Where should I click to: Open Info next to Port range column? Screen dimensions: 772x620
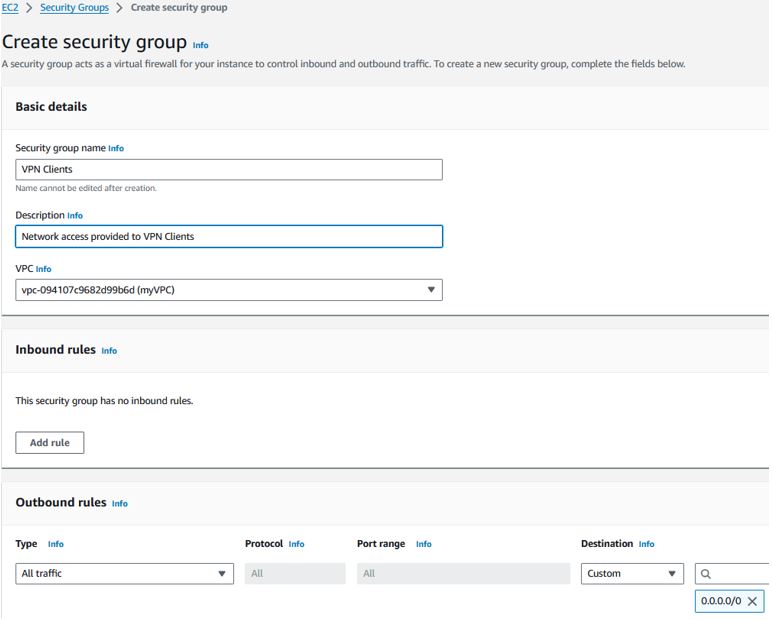[x=423, y=544]
